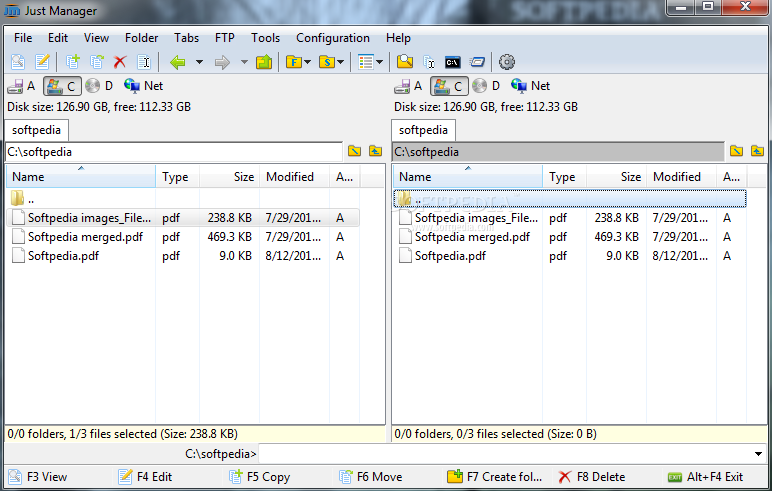
Task: Go back with the green arrow
Action: click(178, 62)
